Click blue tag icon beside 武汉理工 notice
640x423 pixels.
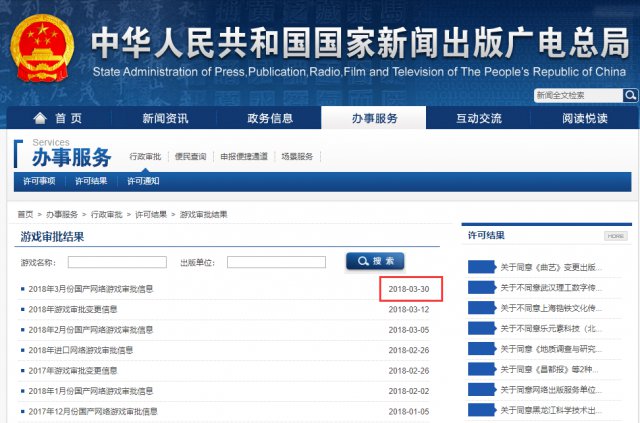482,287
